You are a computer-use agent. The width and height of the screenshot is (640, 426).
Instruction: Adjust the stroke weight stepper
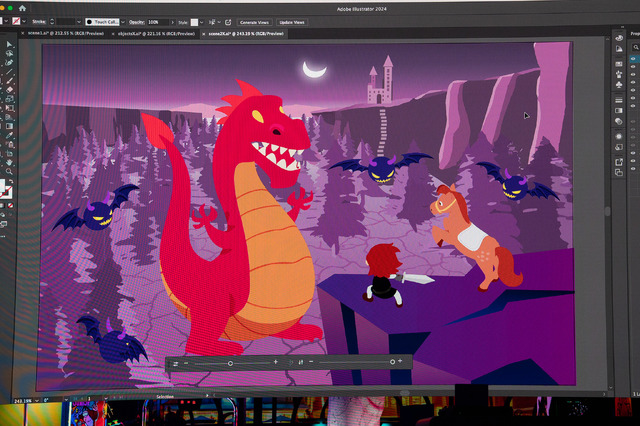pyautogui.click(x=52, y=22)
